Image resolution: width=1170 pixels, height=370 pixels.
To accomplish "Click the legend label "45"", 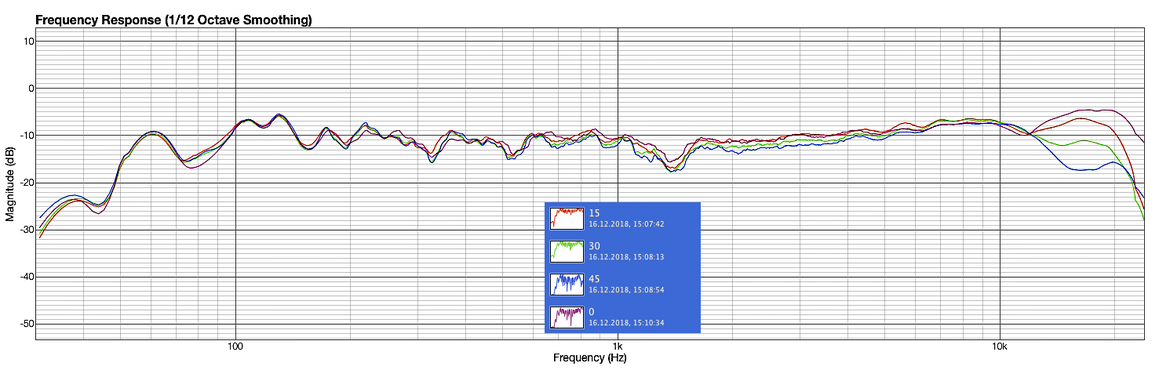I will [594, 279].
